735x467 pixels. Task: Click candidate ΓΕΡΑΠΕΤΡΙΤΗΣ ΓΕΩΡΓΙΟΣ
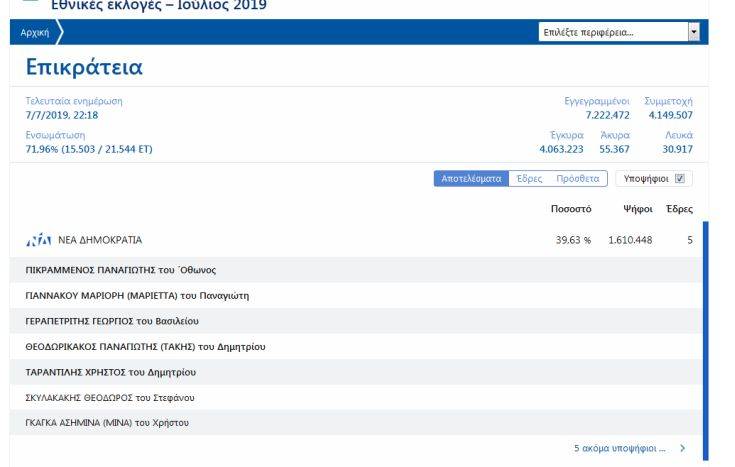(x=113, y=321)
